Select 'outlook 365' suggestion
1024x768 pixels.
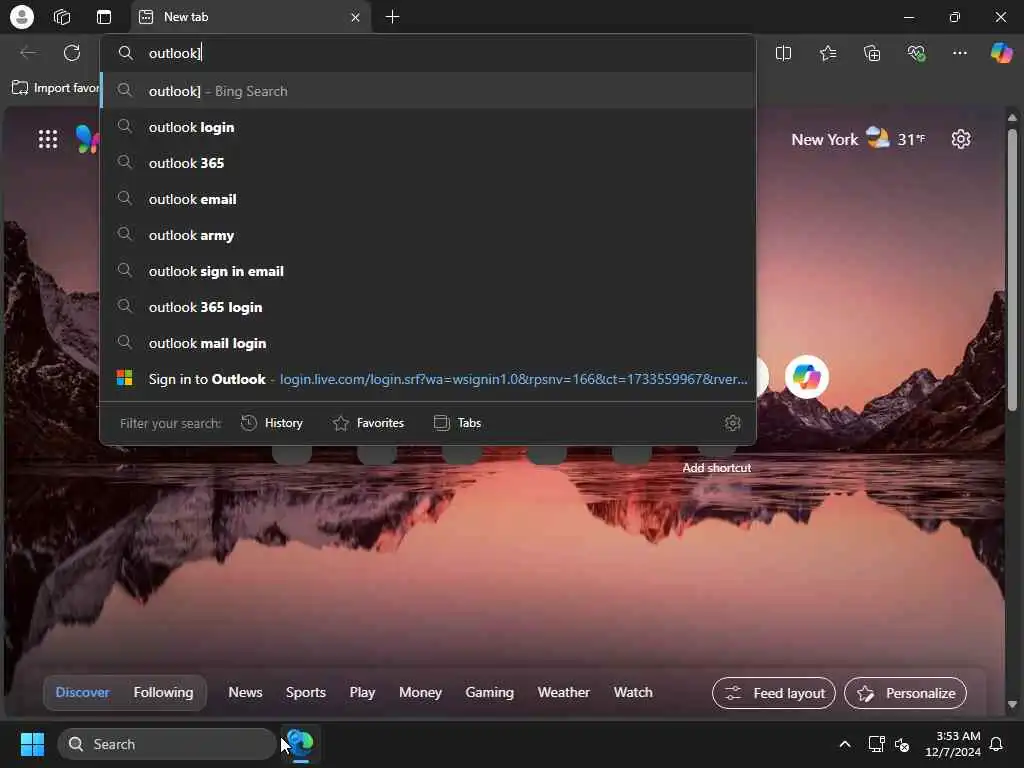428,163
